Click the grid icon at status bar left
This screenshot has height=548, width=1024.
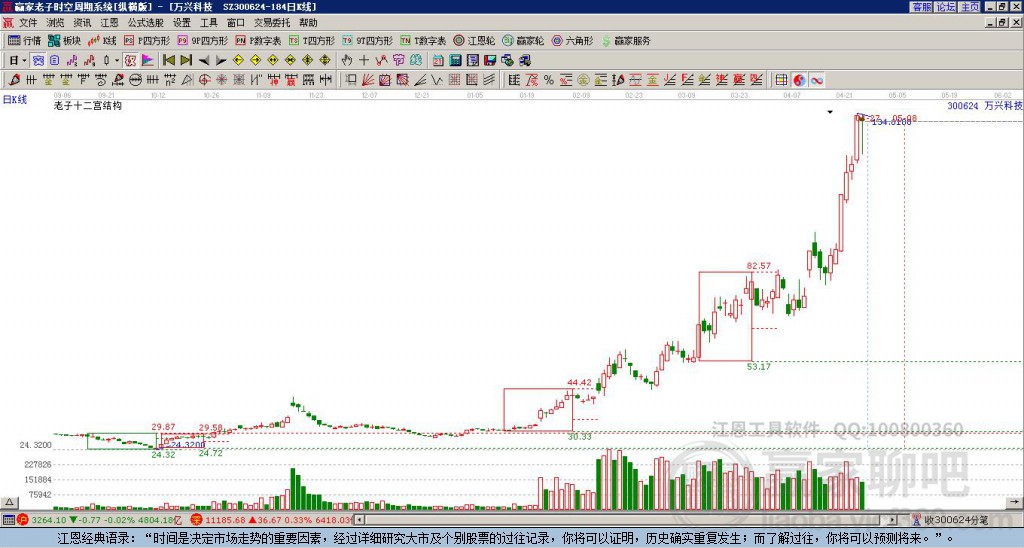8,520
